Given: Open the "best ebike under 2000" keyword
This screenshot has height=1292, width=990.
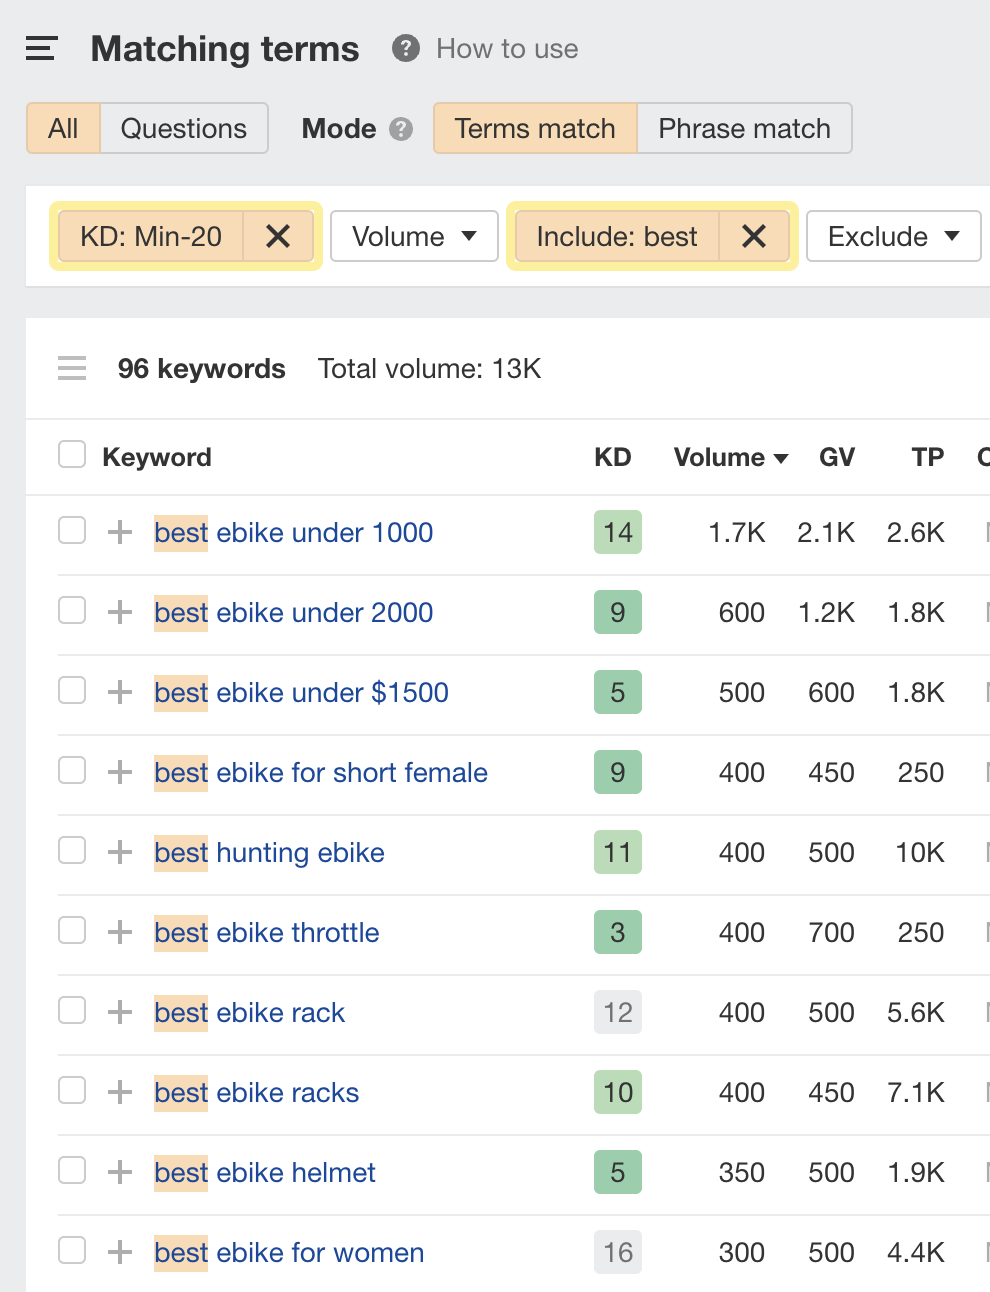Looking at the screenshot, I should coord(293,612).
